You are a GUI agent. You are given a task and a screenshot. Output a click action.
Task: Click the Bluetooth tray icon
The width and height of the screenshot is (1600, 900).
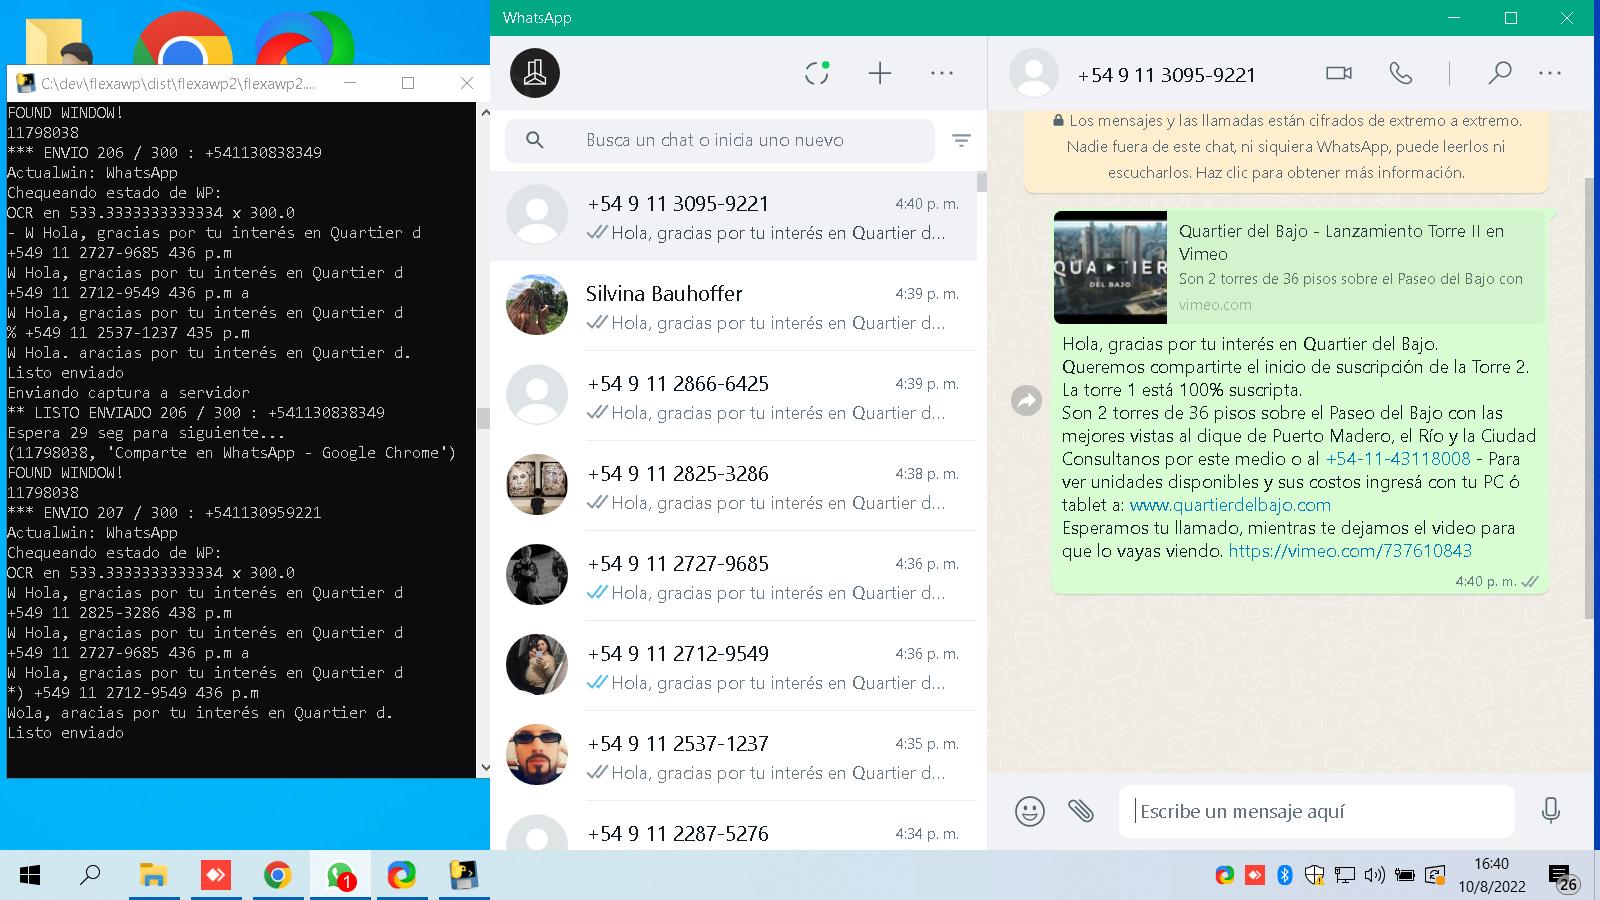(1284, 876)
